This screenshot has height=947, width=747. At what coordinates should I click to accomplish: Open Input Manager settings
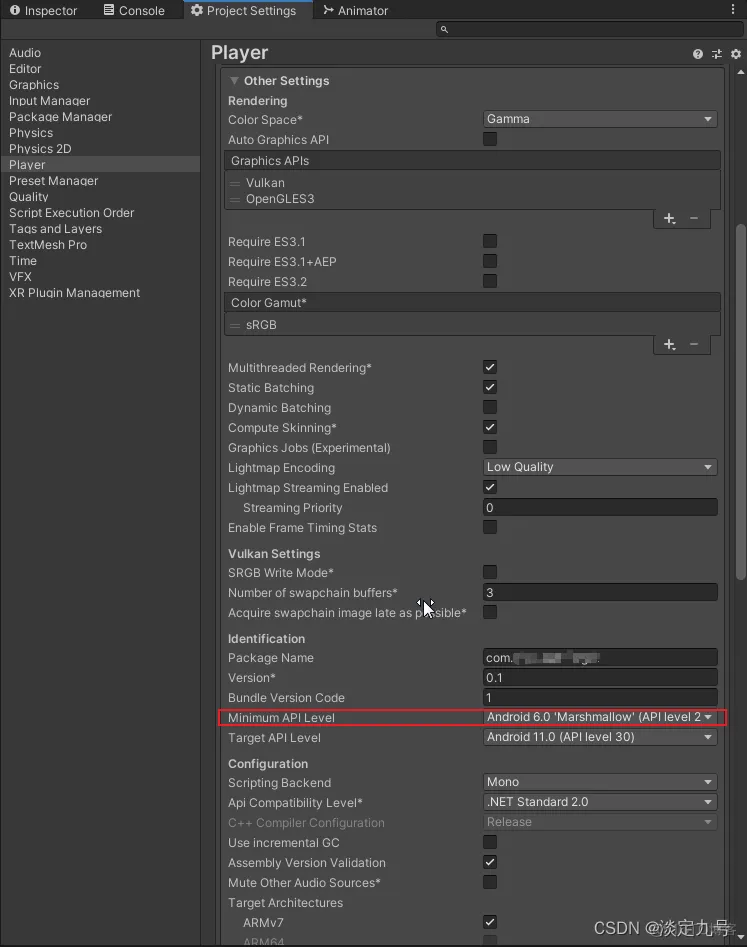pos(50,101)
